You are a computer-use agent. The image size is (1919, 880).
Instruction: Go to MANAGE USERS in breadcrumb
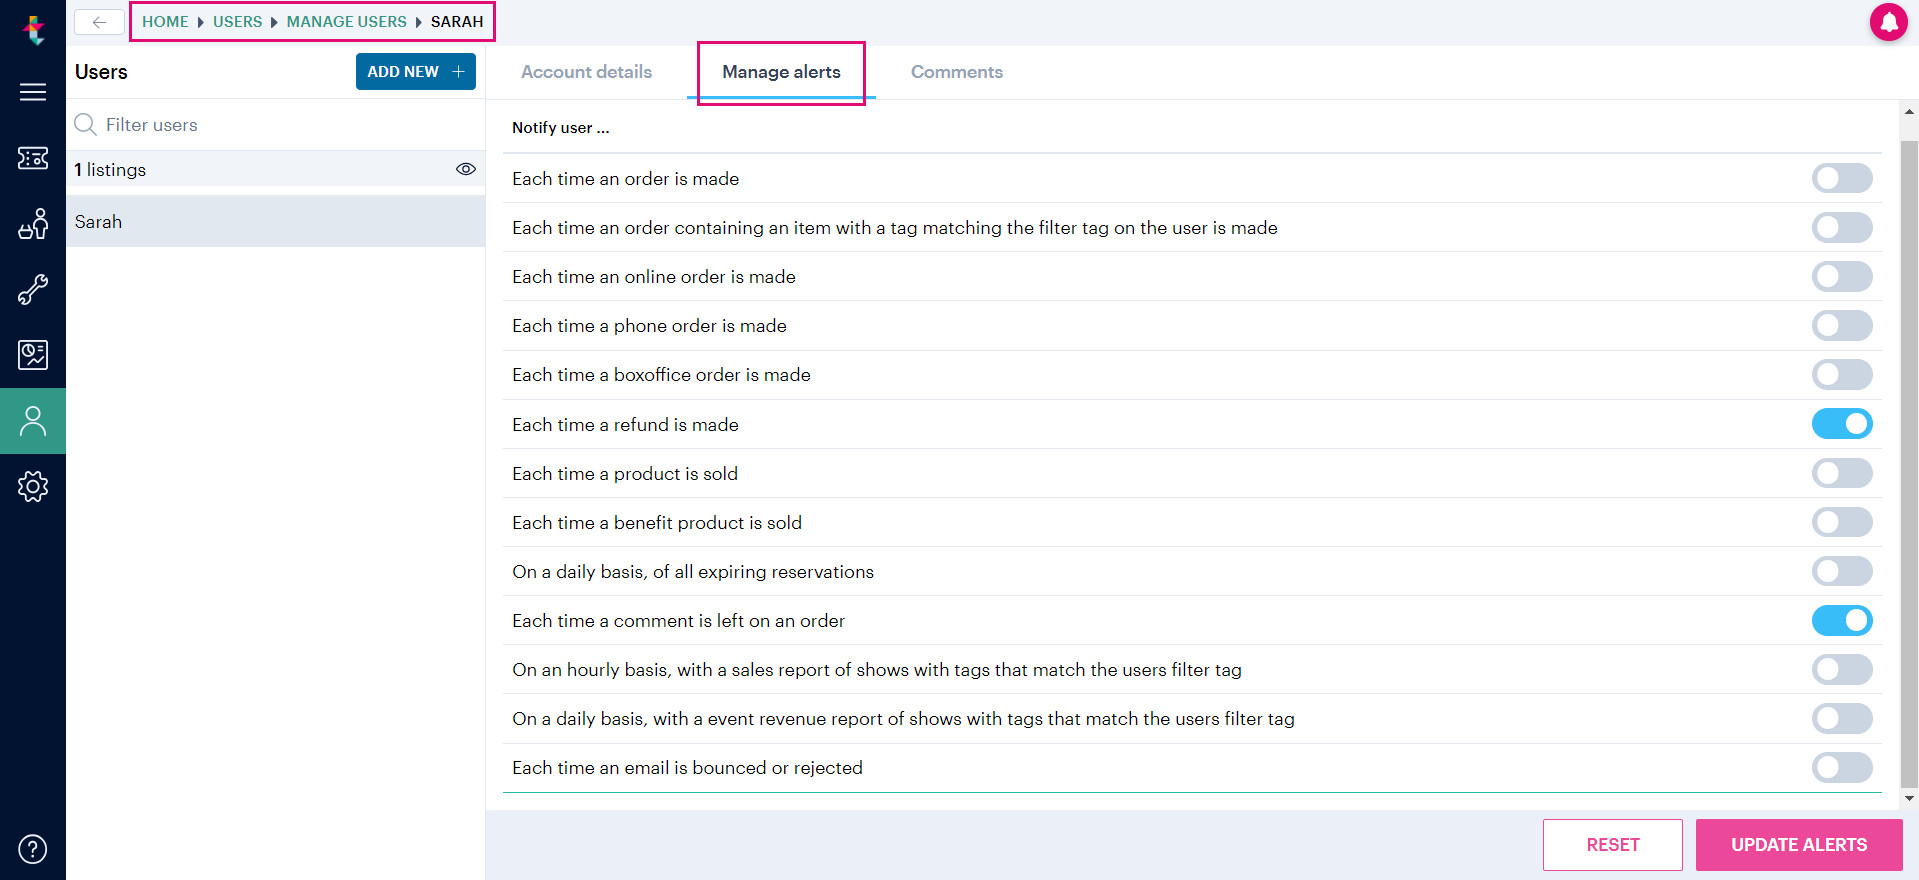click(346, 21)
